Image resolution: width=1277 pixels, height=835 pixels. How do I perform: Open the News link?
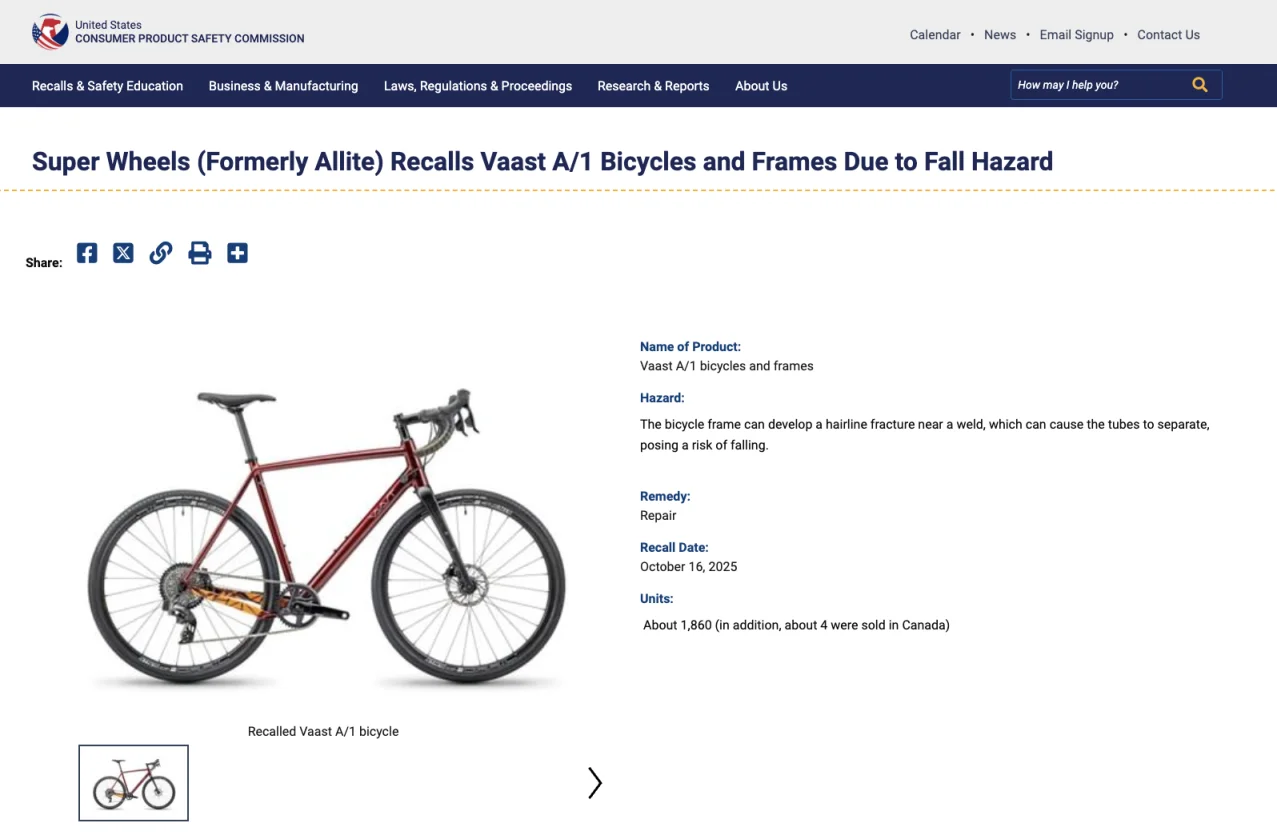click(x=1000, y=35)
